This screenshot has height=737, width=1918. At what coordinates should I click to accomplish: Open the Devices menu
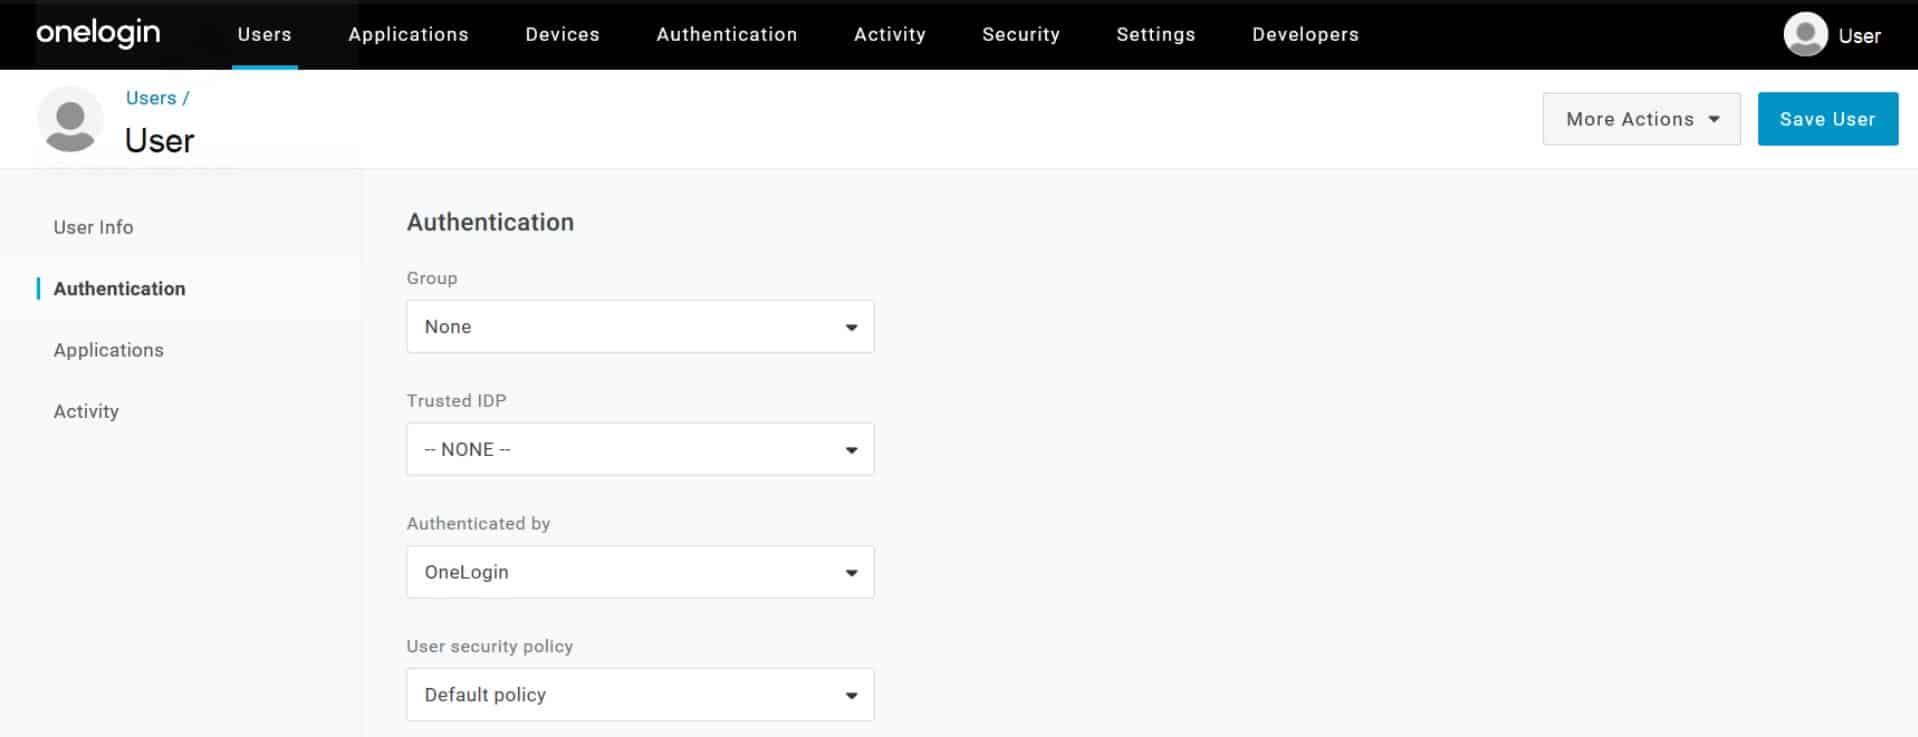562,34
